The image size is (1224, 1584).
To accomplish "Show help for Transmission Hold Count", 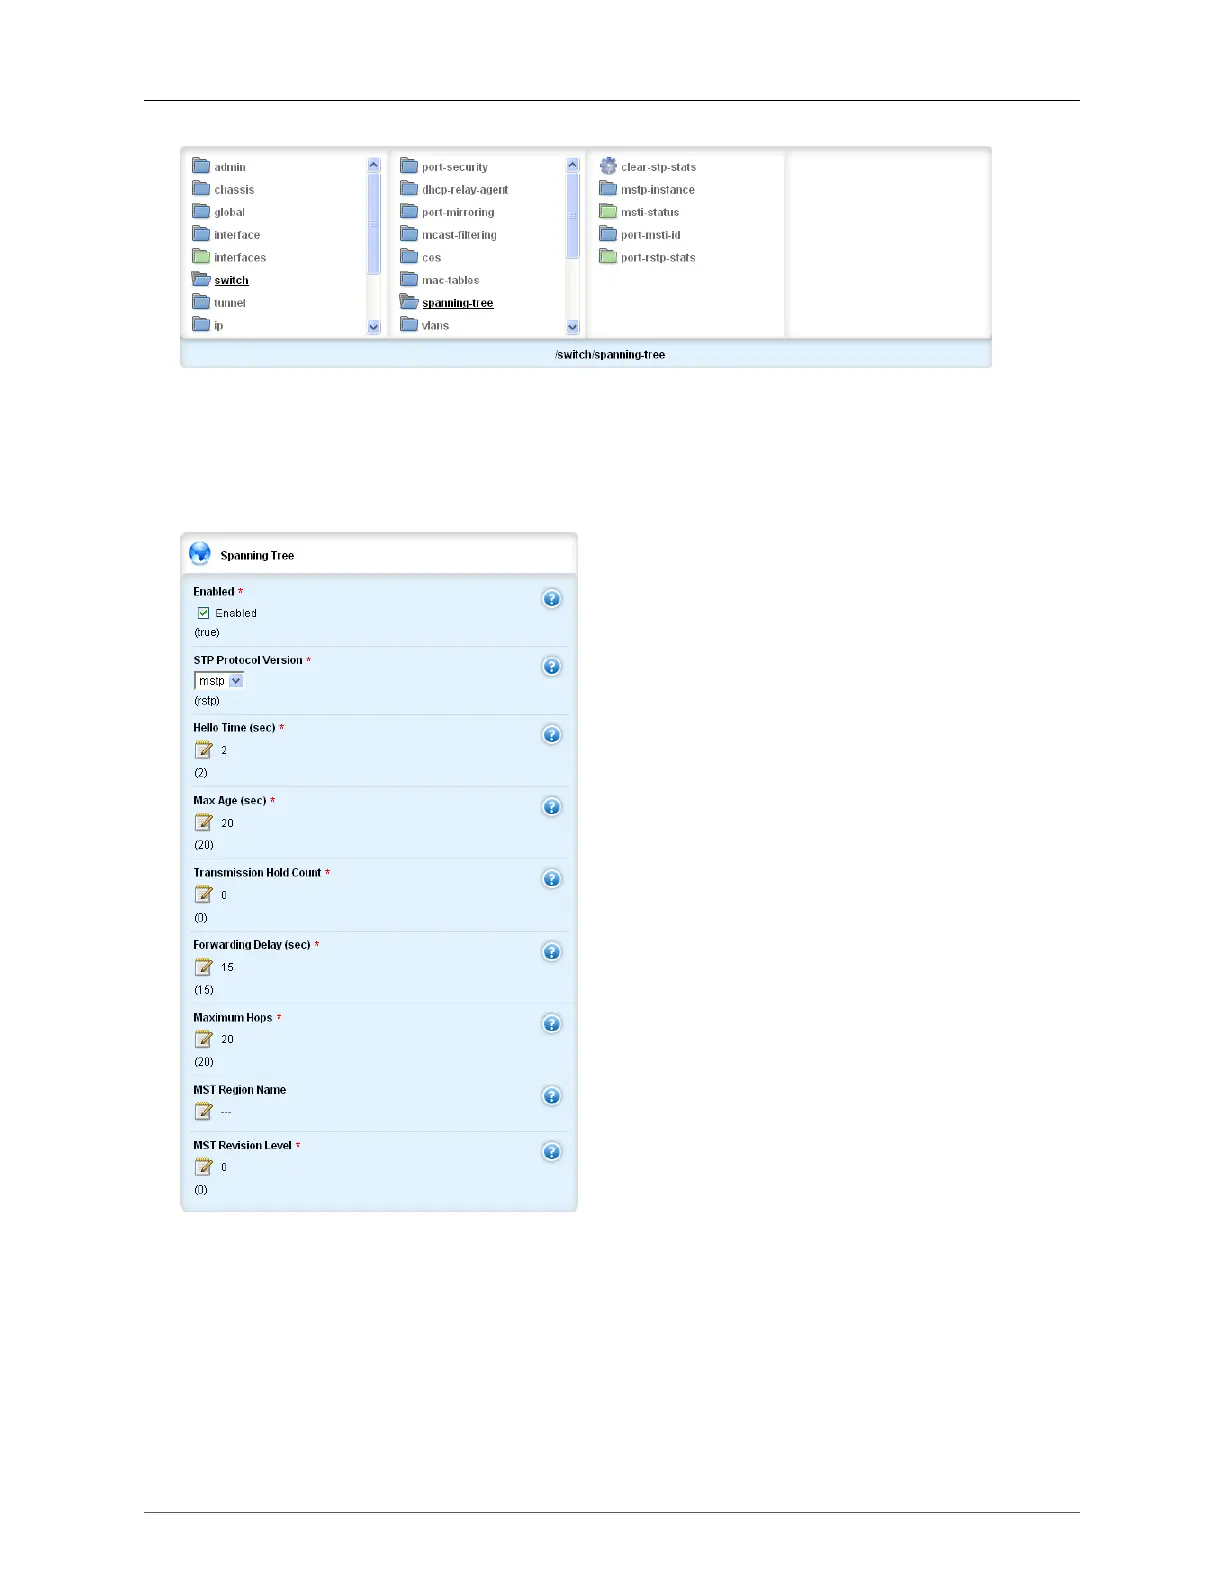I will point(551,878).
